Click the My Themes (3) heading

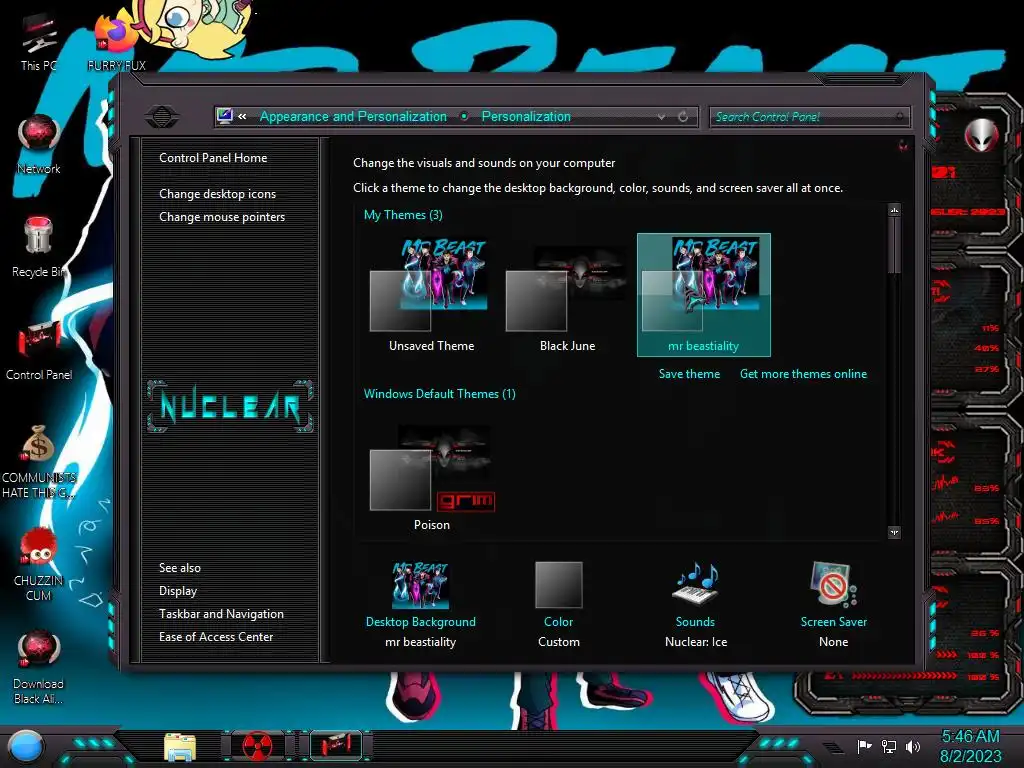coord(403,215)
